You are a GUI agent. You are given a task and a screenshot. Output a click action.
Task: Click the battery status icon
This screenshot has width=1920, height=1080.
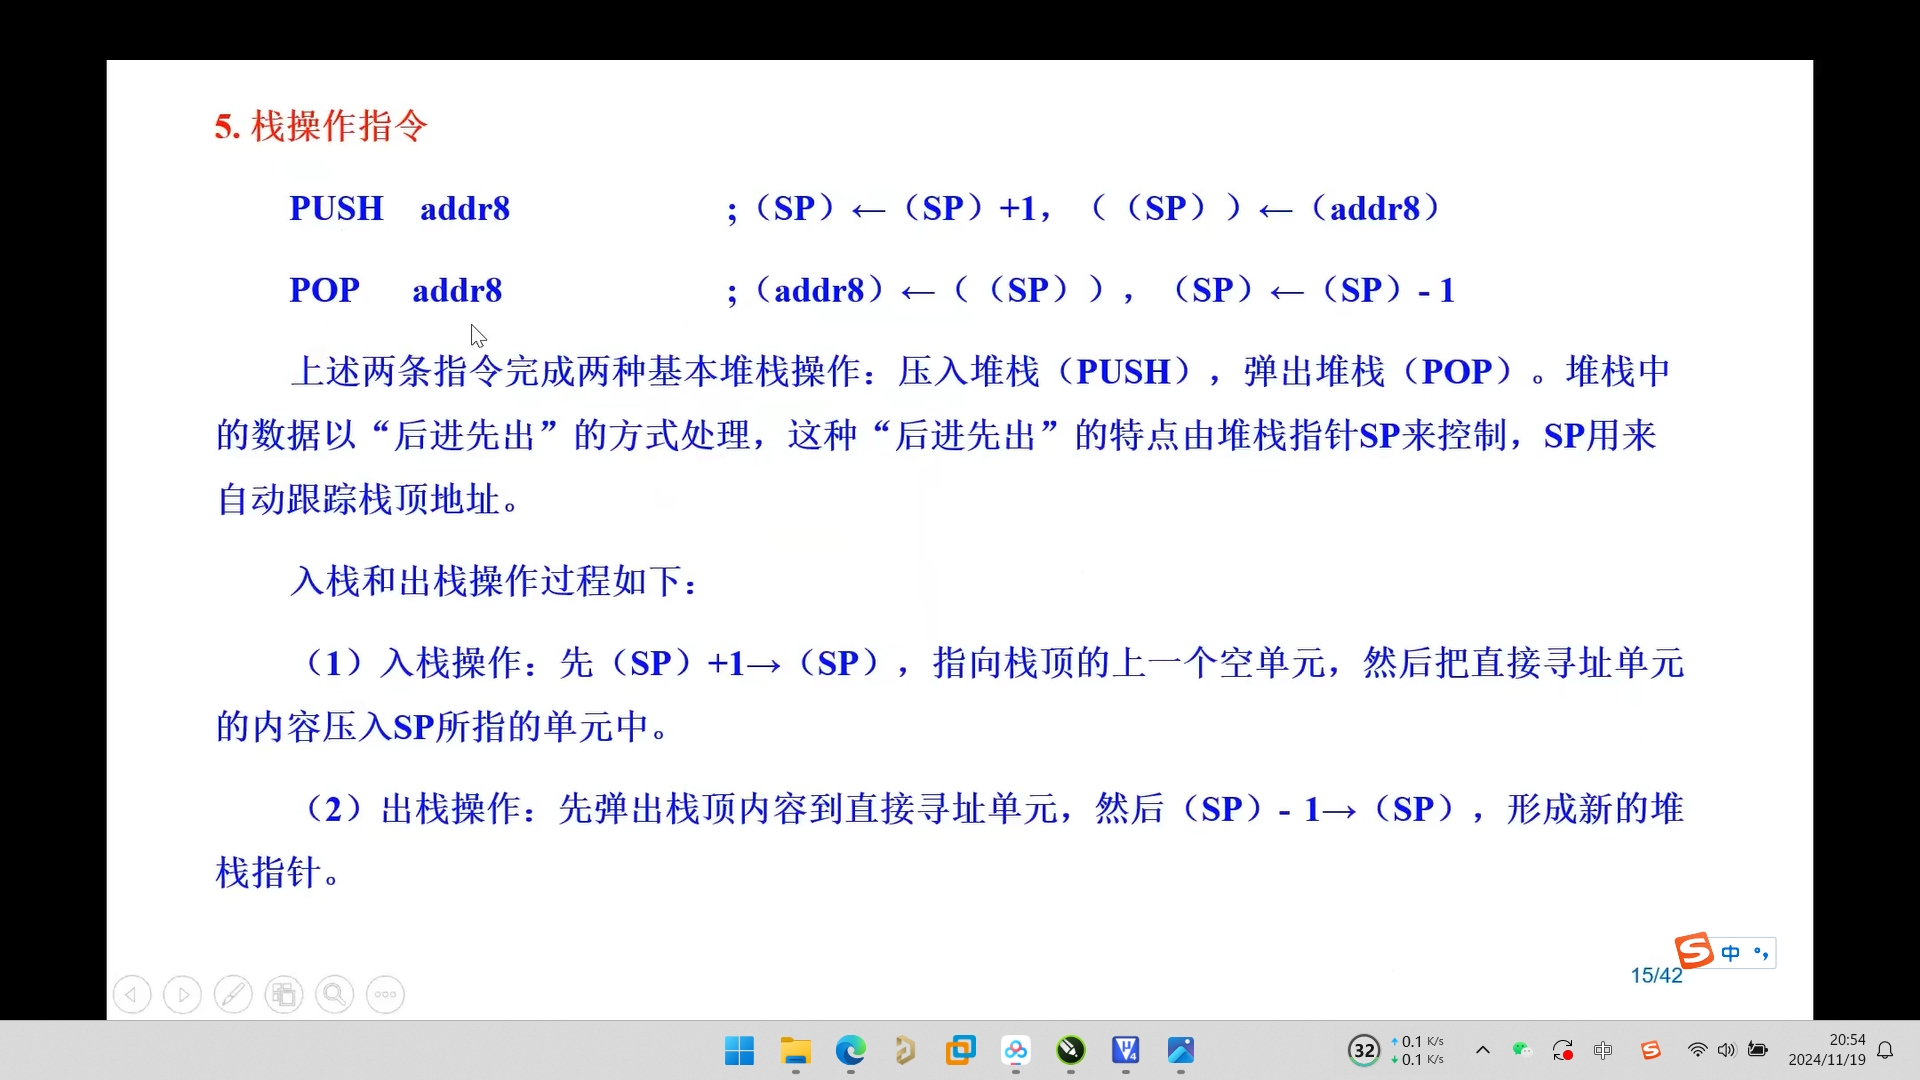(1757, 1050)
